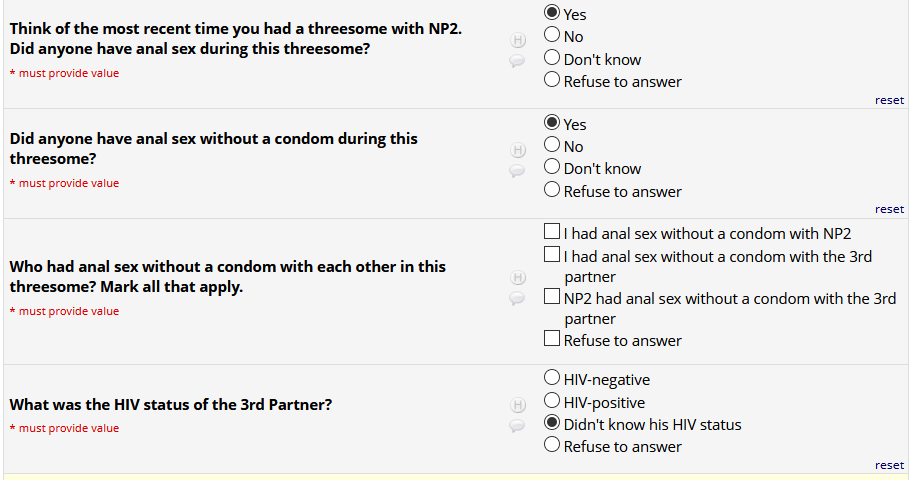Mark 'Refuse to answer' checkbox in 'Who had anal sex' question
914x480 pixels.
click(552, 339)
